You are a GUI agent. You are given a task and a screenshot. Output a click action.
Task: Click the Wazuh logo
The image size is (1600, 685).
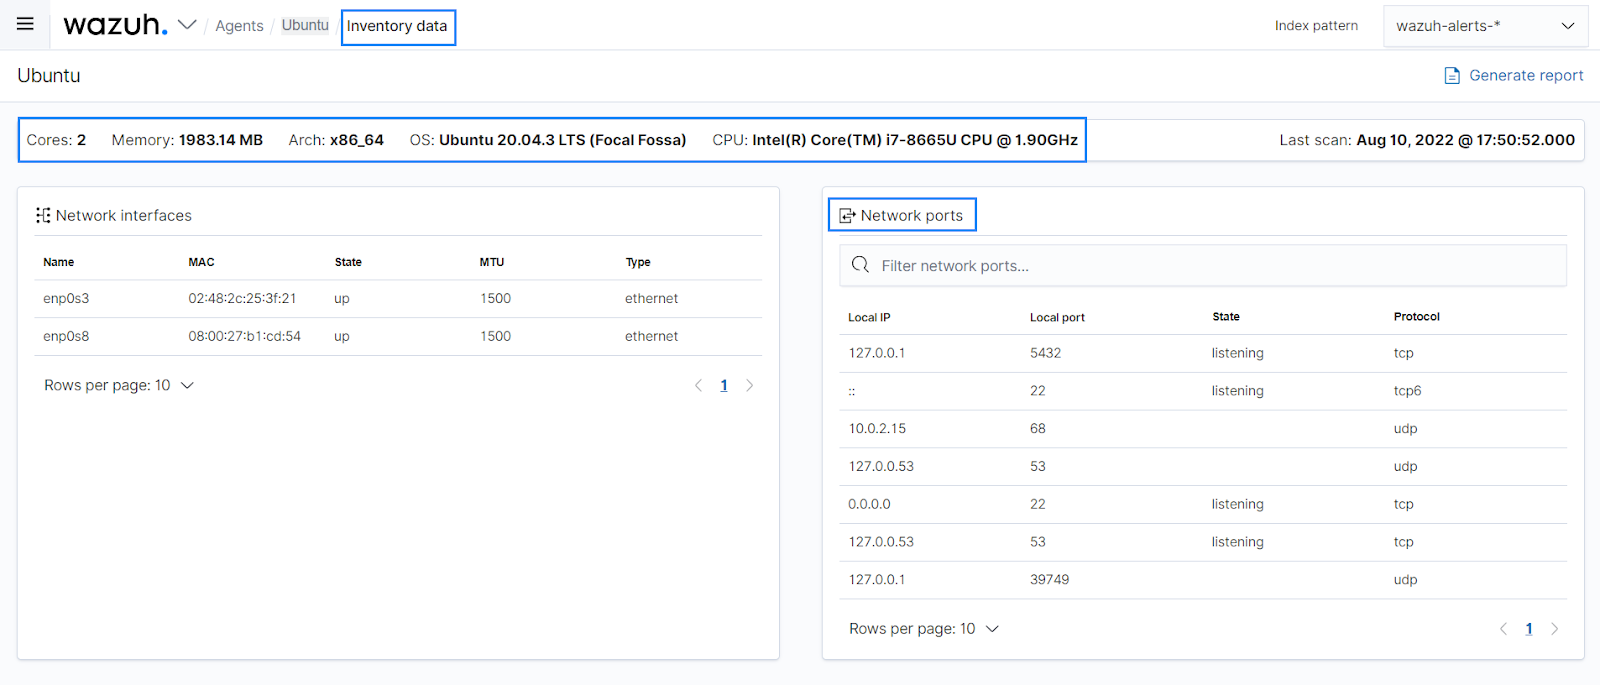[x=115, y=25]
